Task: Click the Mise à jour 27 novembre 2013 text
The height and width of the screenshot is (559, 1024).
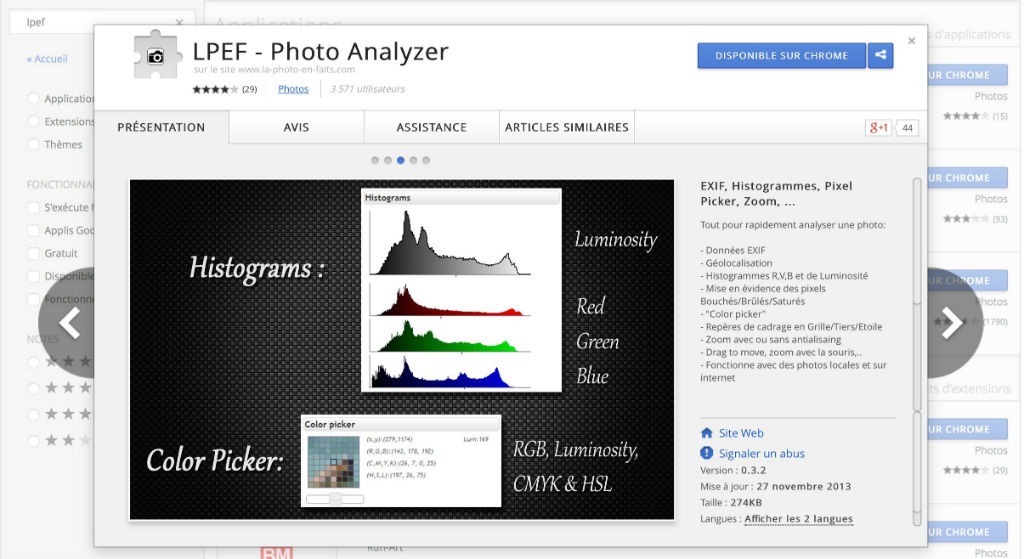Action: pyautogui.click(x=775, y=487)
